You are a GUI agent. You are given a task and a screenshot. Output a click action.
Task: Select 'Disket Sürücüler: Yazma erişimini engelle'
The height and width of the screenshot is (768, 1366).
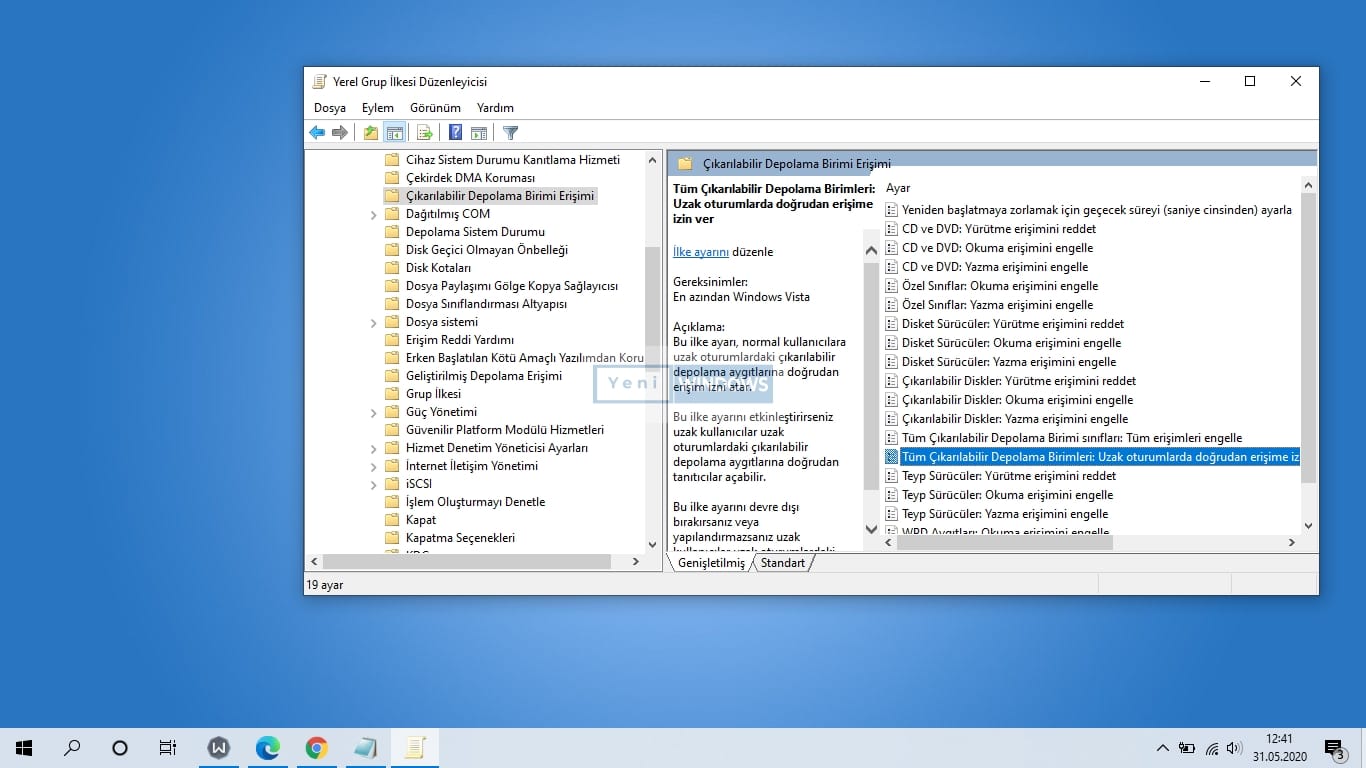point(1009,362)
